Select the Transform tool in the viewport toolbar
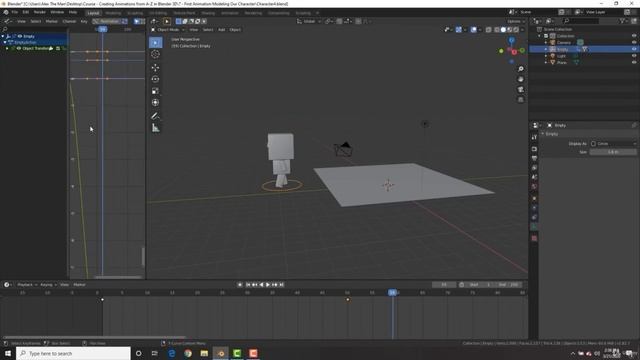 click(156, 102)
